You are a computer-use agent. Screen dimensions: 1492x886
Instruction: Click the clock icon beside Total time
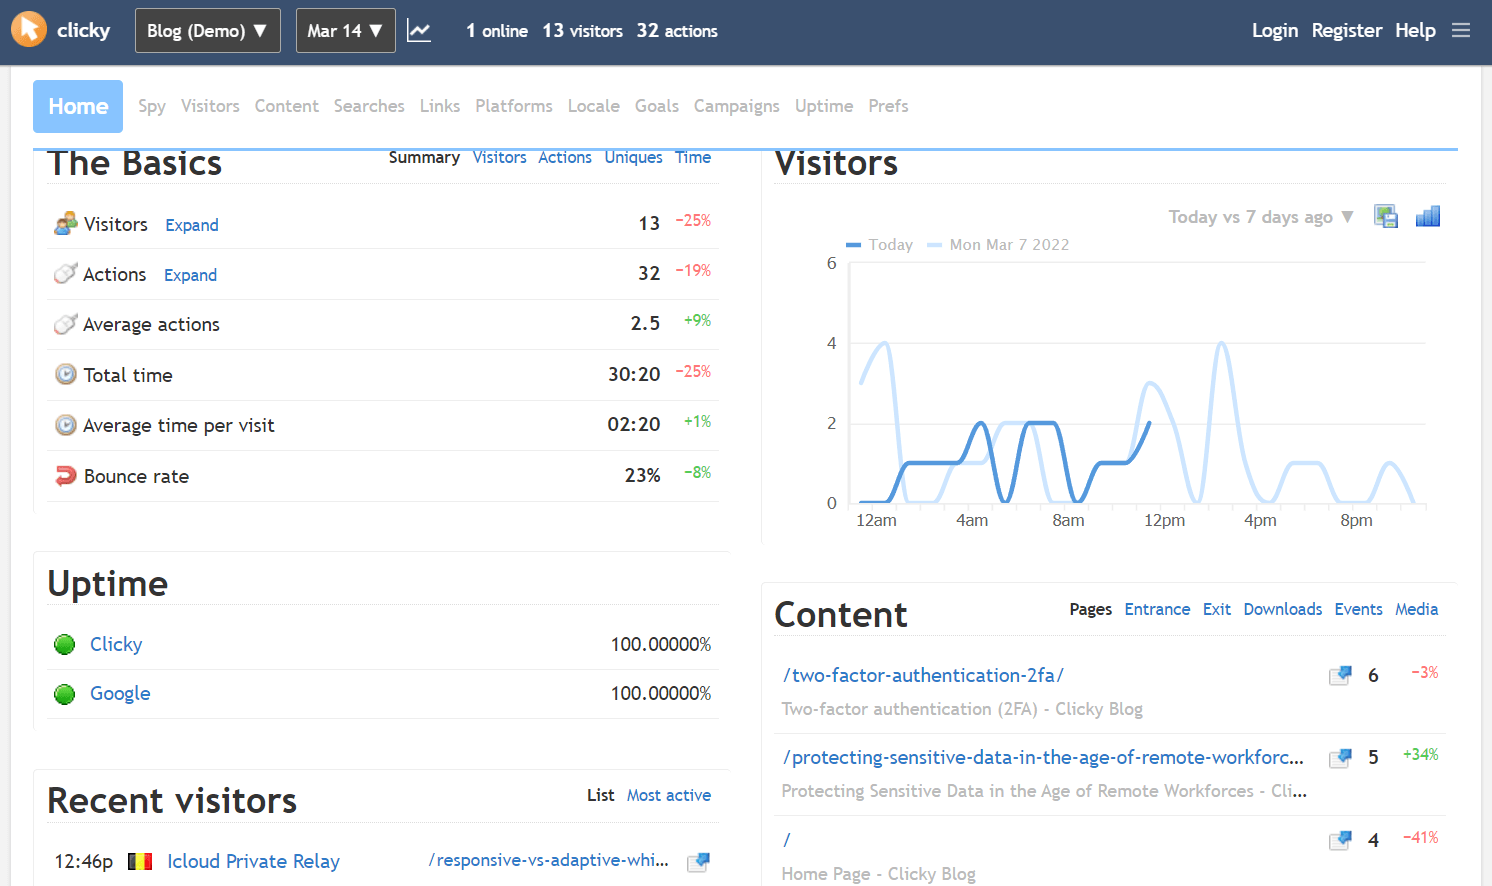[65, 373]
